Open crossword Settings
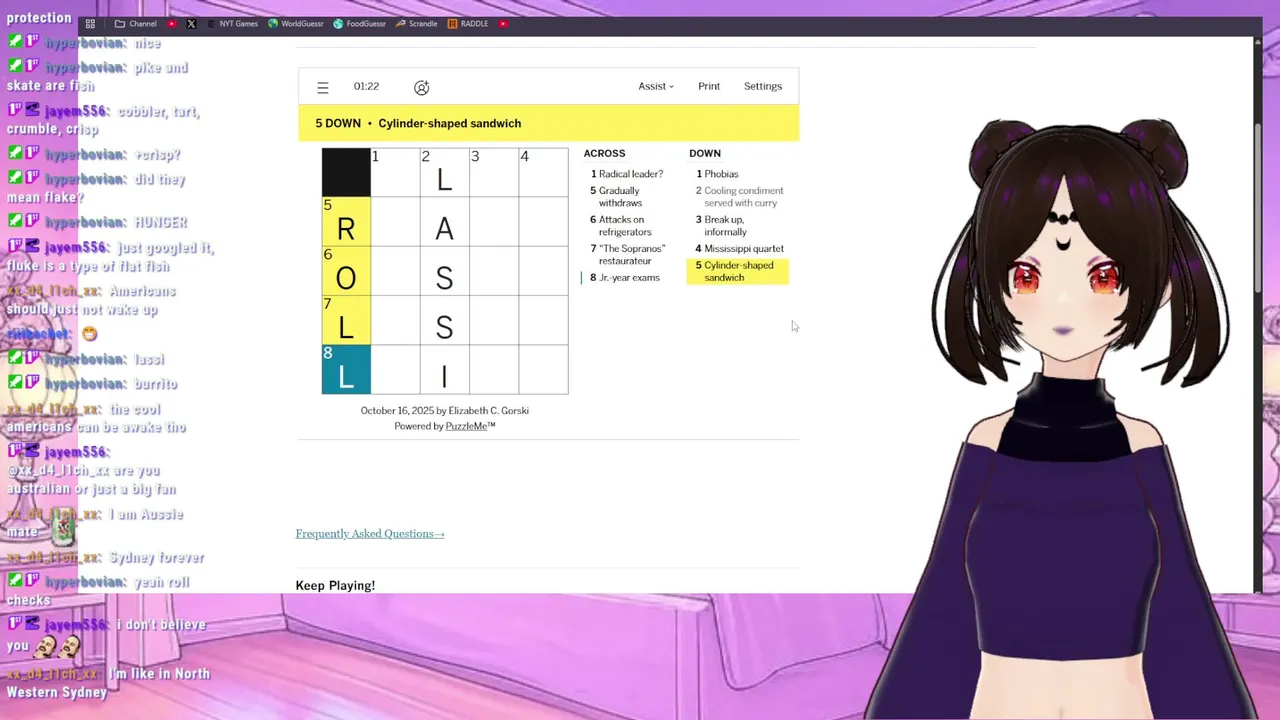 click(763, 86)
